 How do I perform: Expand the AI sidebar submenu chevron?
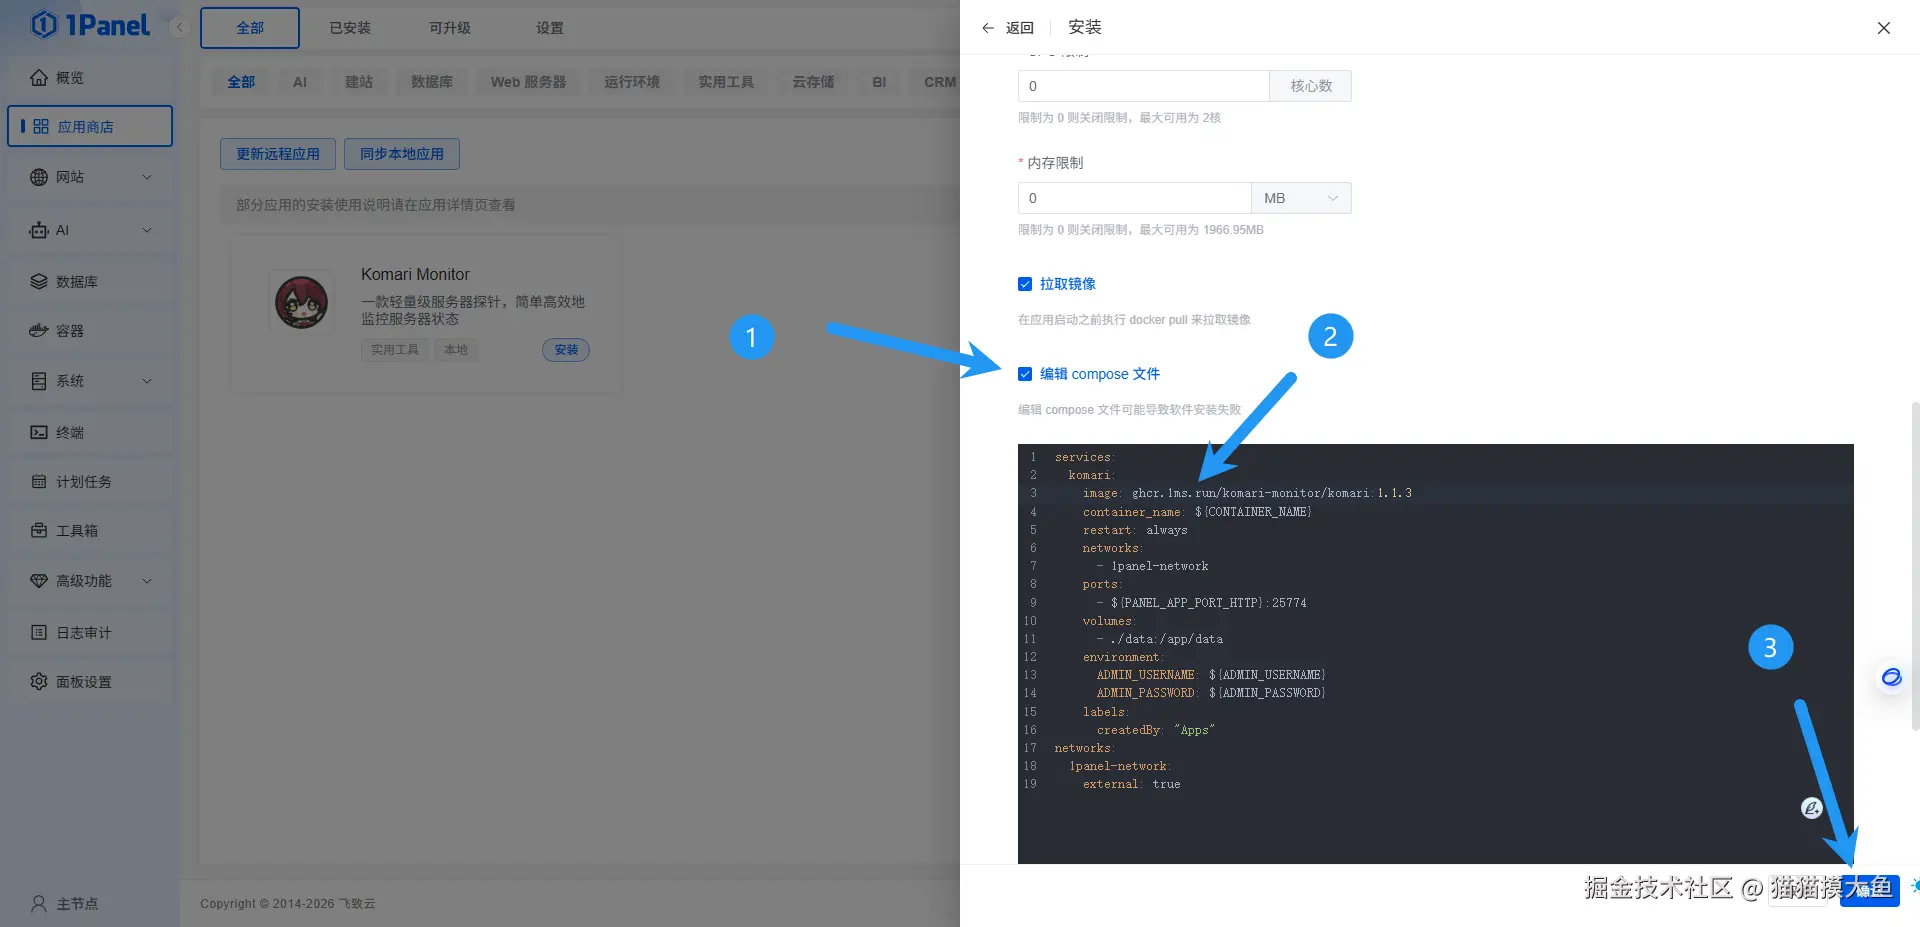coord(147,230)
